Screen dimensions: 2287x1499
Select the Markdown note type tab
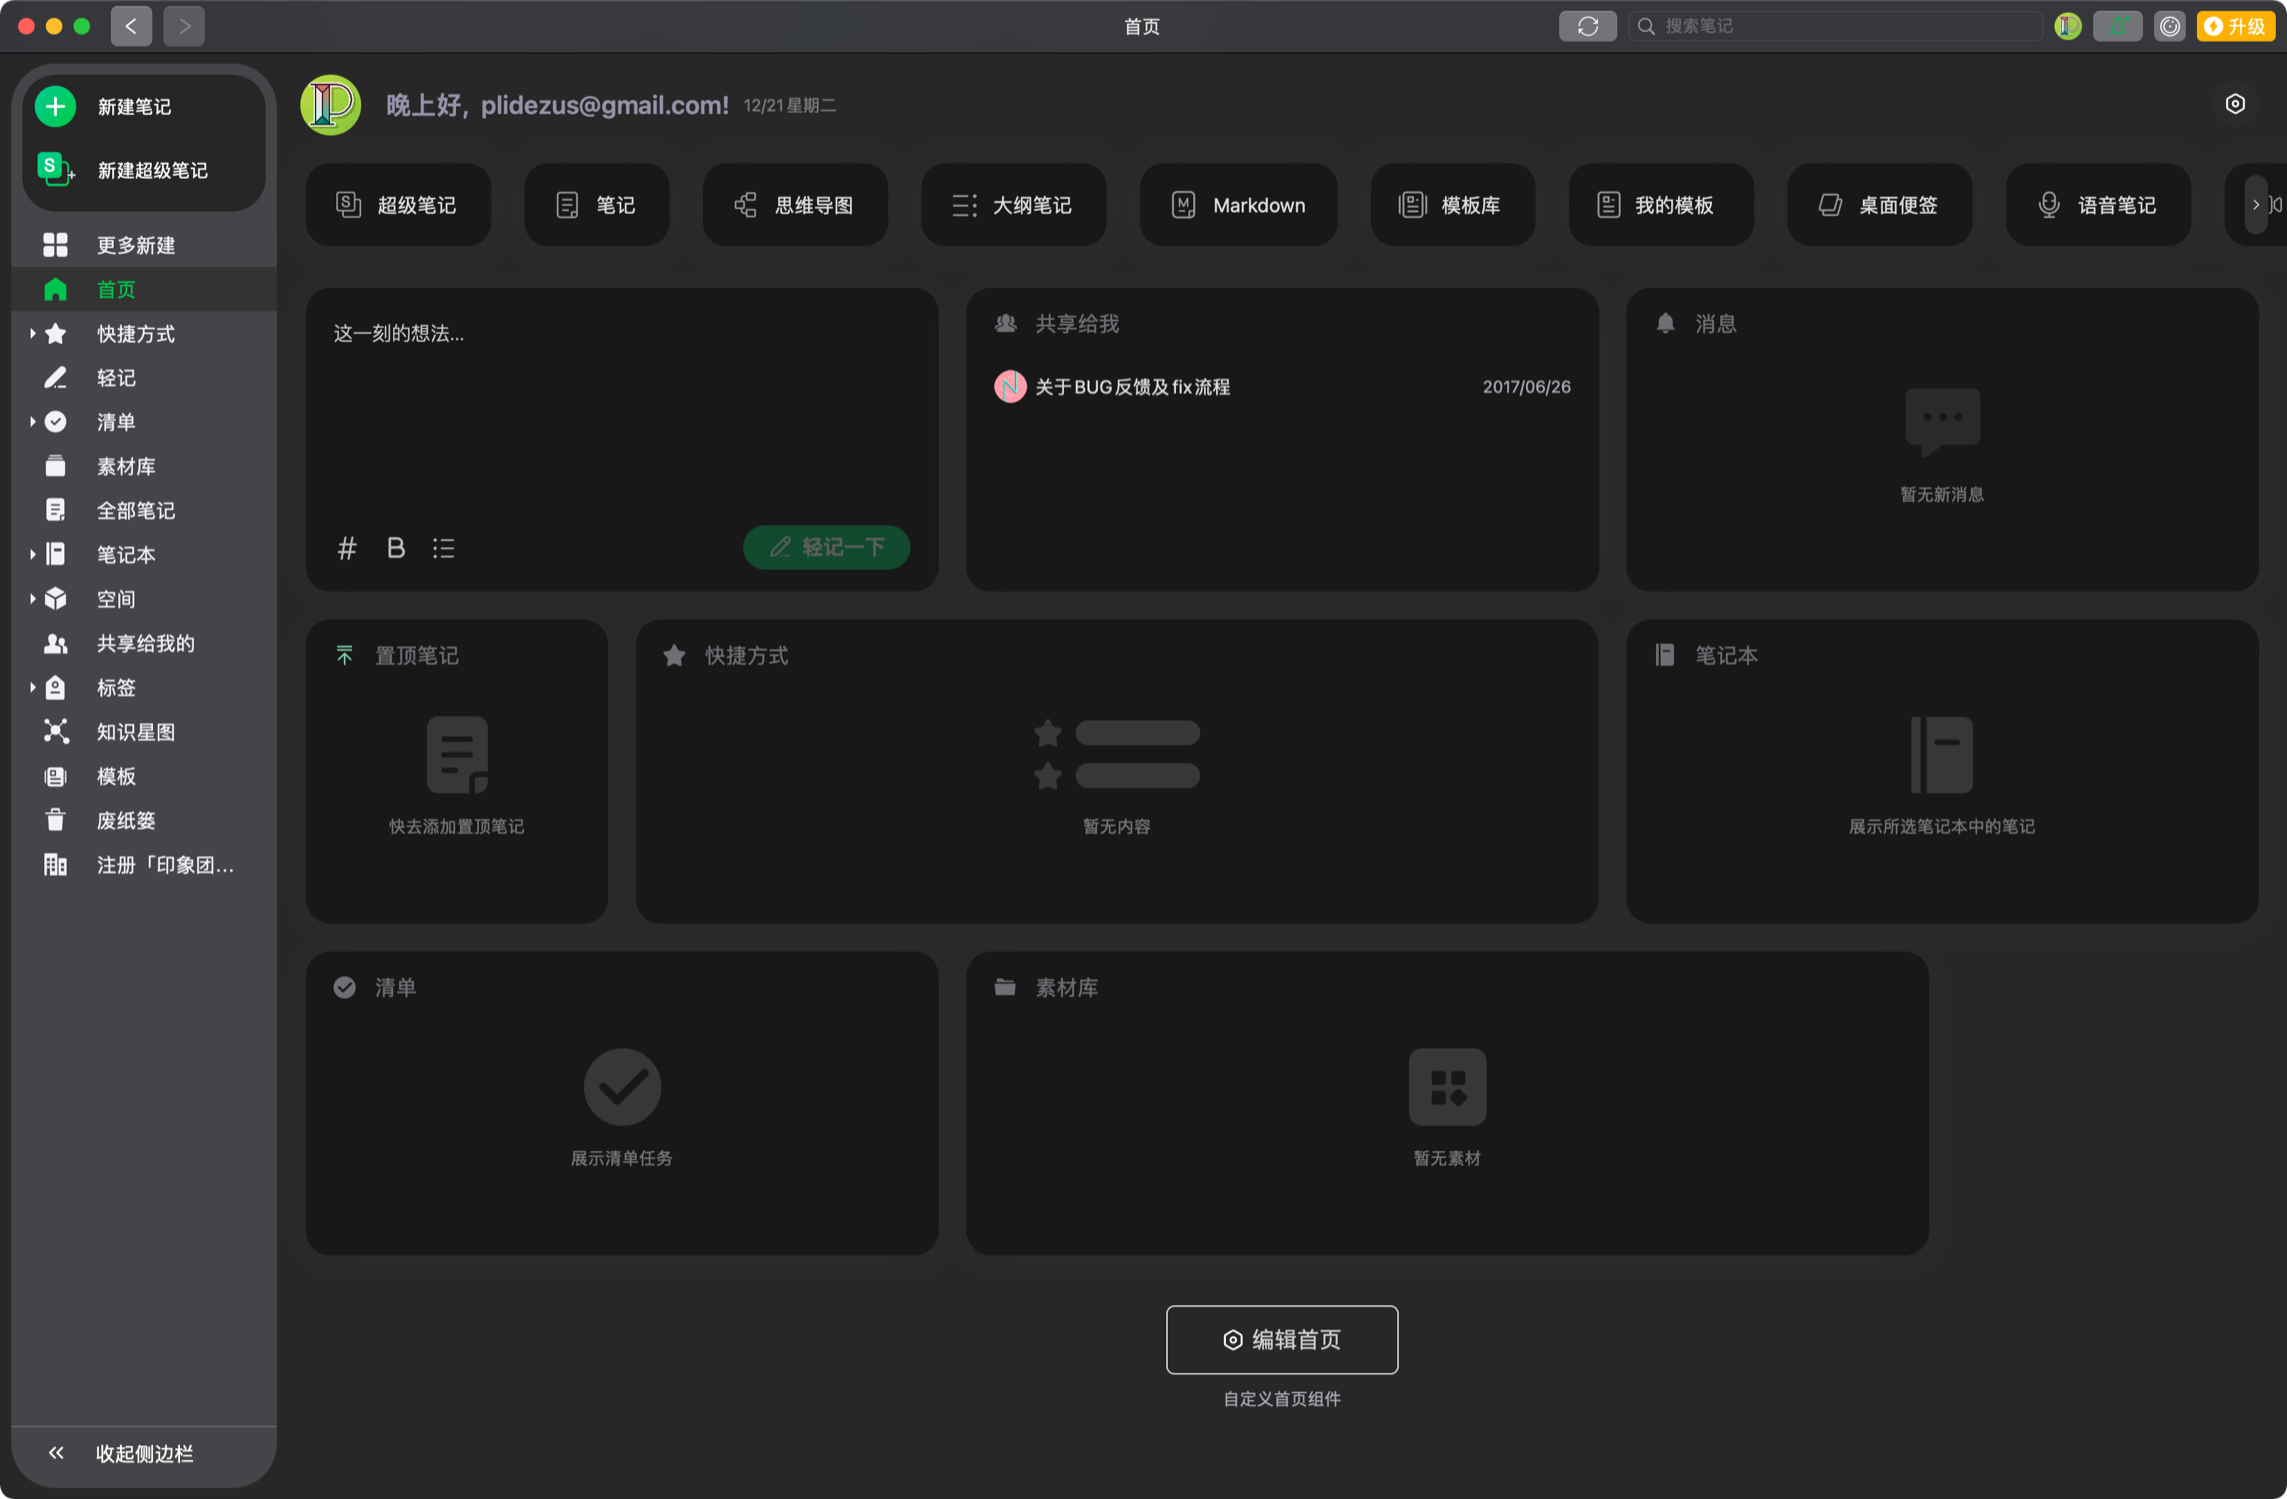point(1238,205)
